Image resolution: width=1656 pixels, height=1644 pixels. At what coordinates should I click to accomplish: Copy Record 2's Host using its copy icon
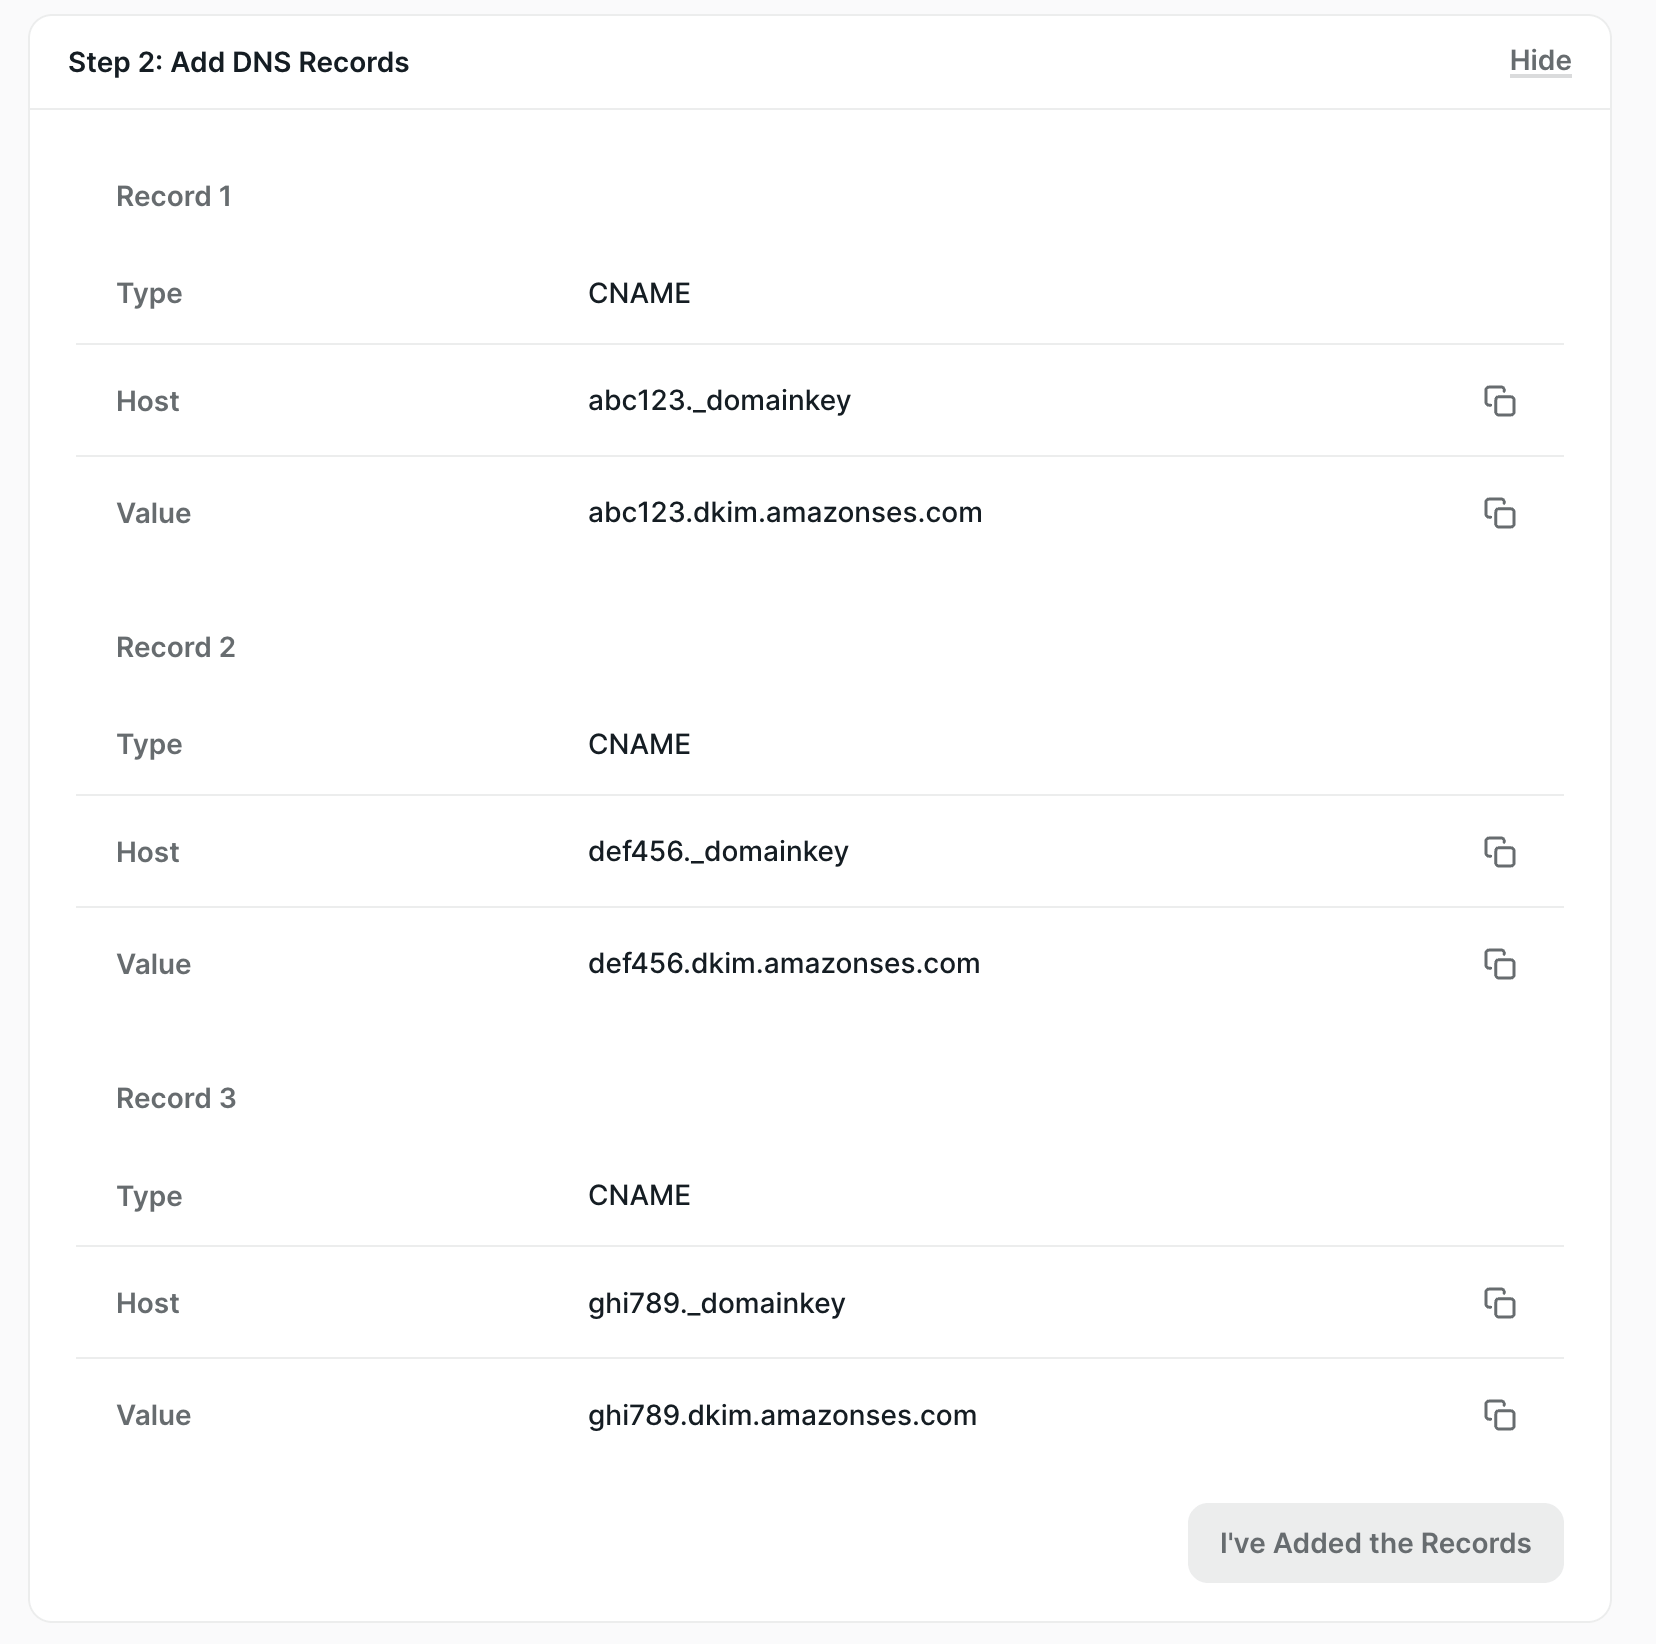click(x=1502, y=853)
